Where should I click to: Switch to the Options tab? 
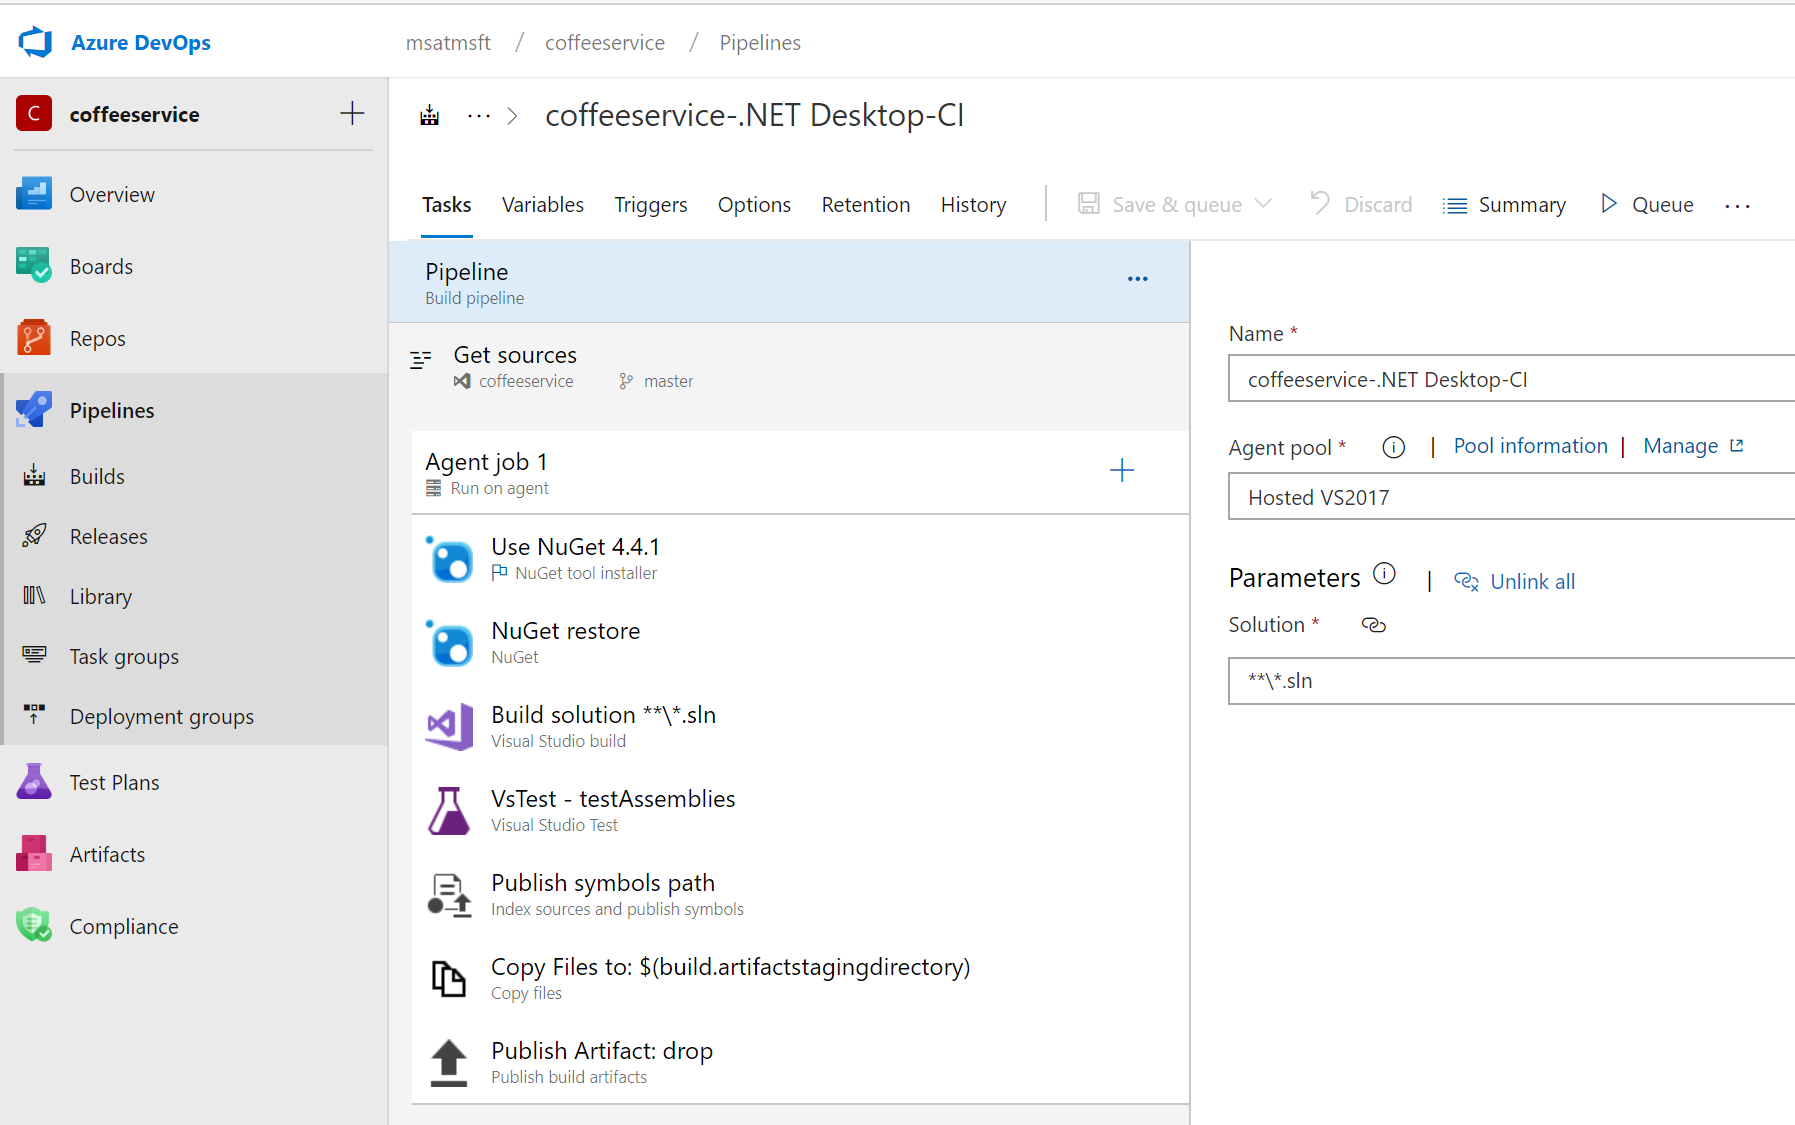tap(754, 205)
